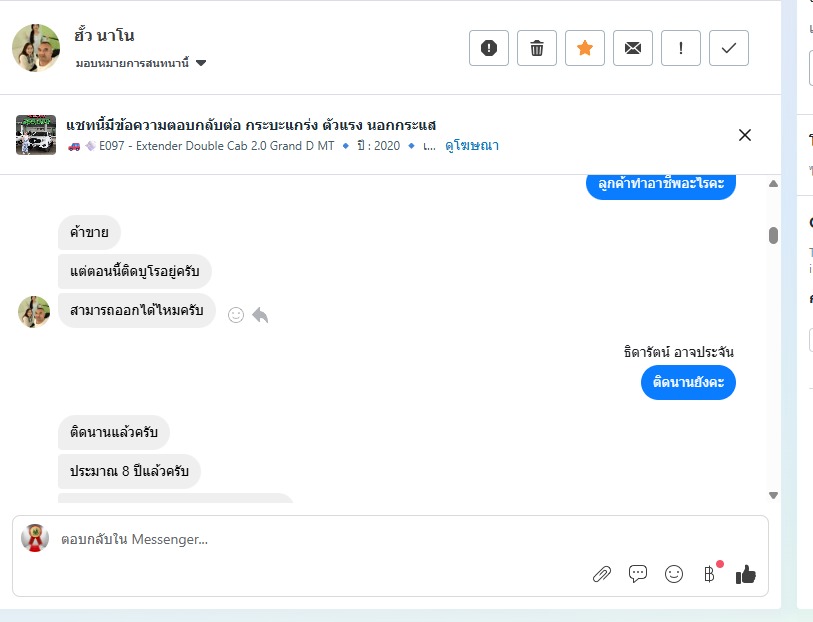This screenshot has height=622, width=813.
Task: Open saved replies speech bubble icon
Action: tap(638, 574)
